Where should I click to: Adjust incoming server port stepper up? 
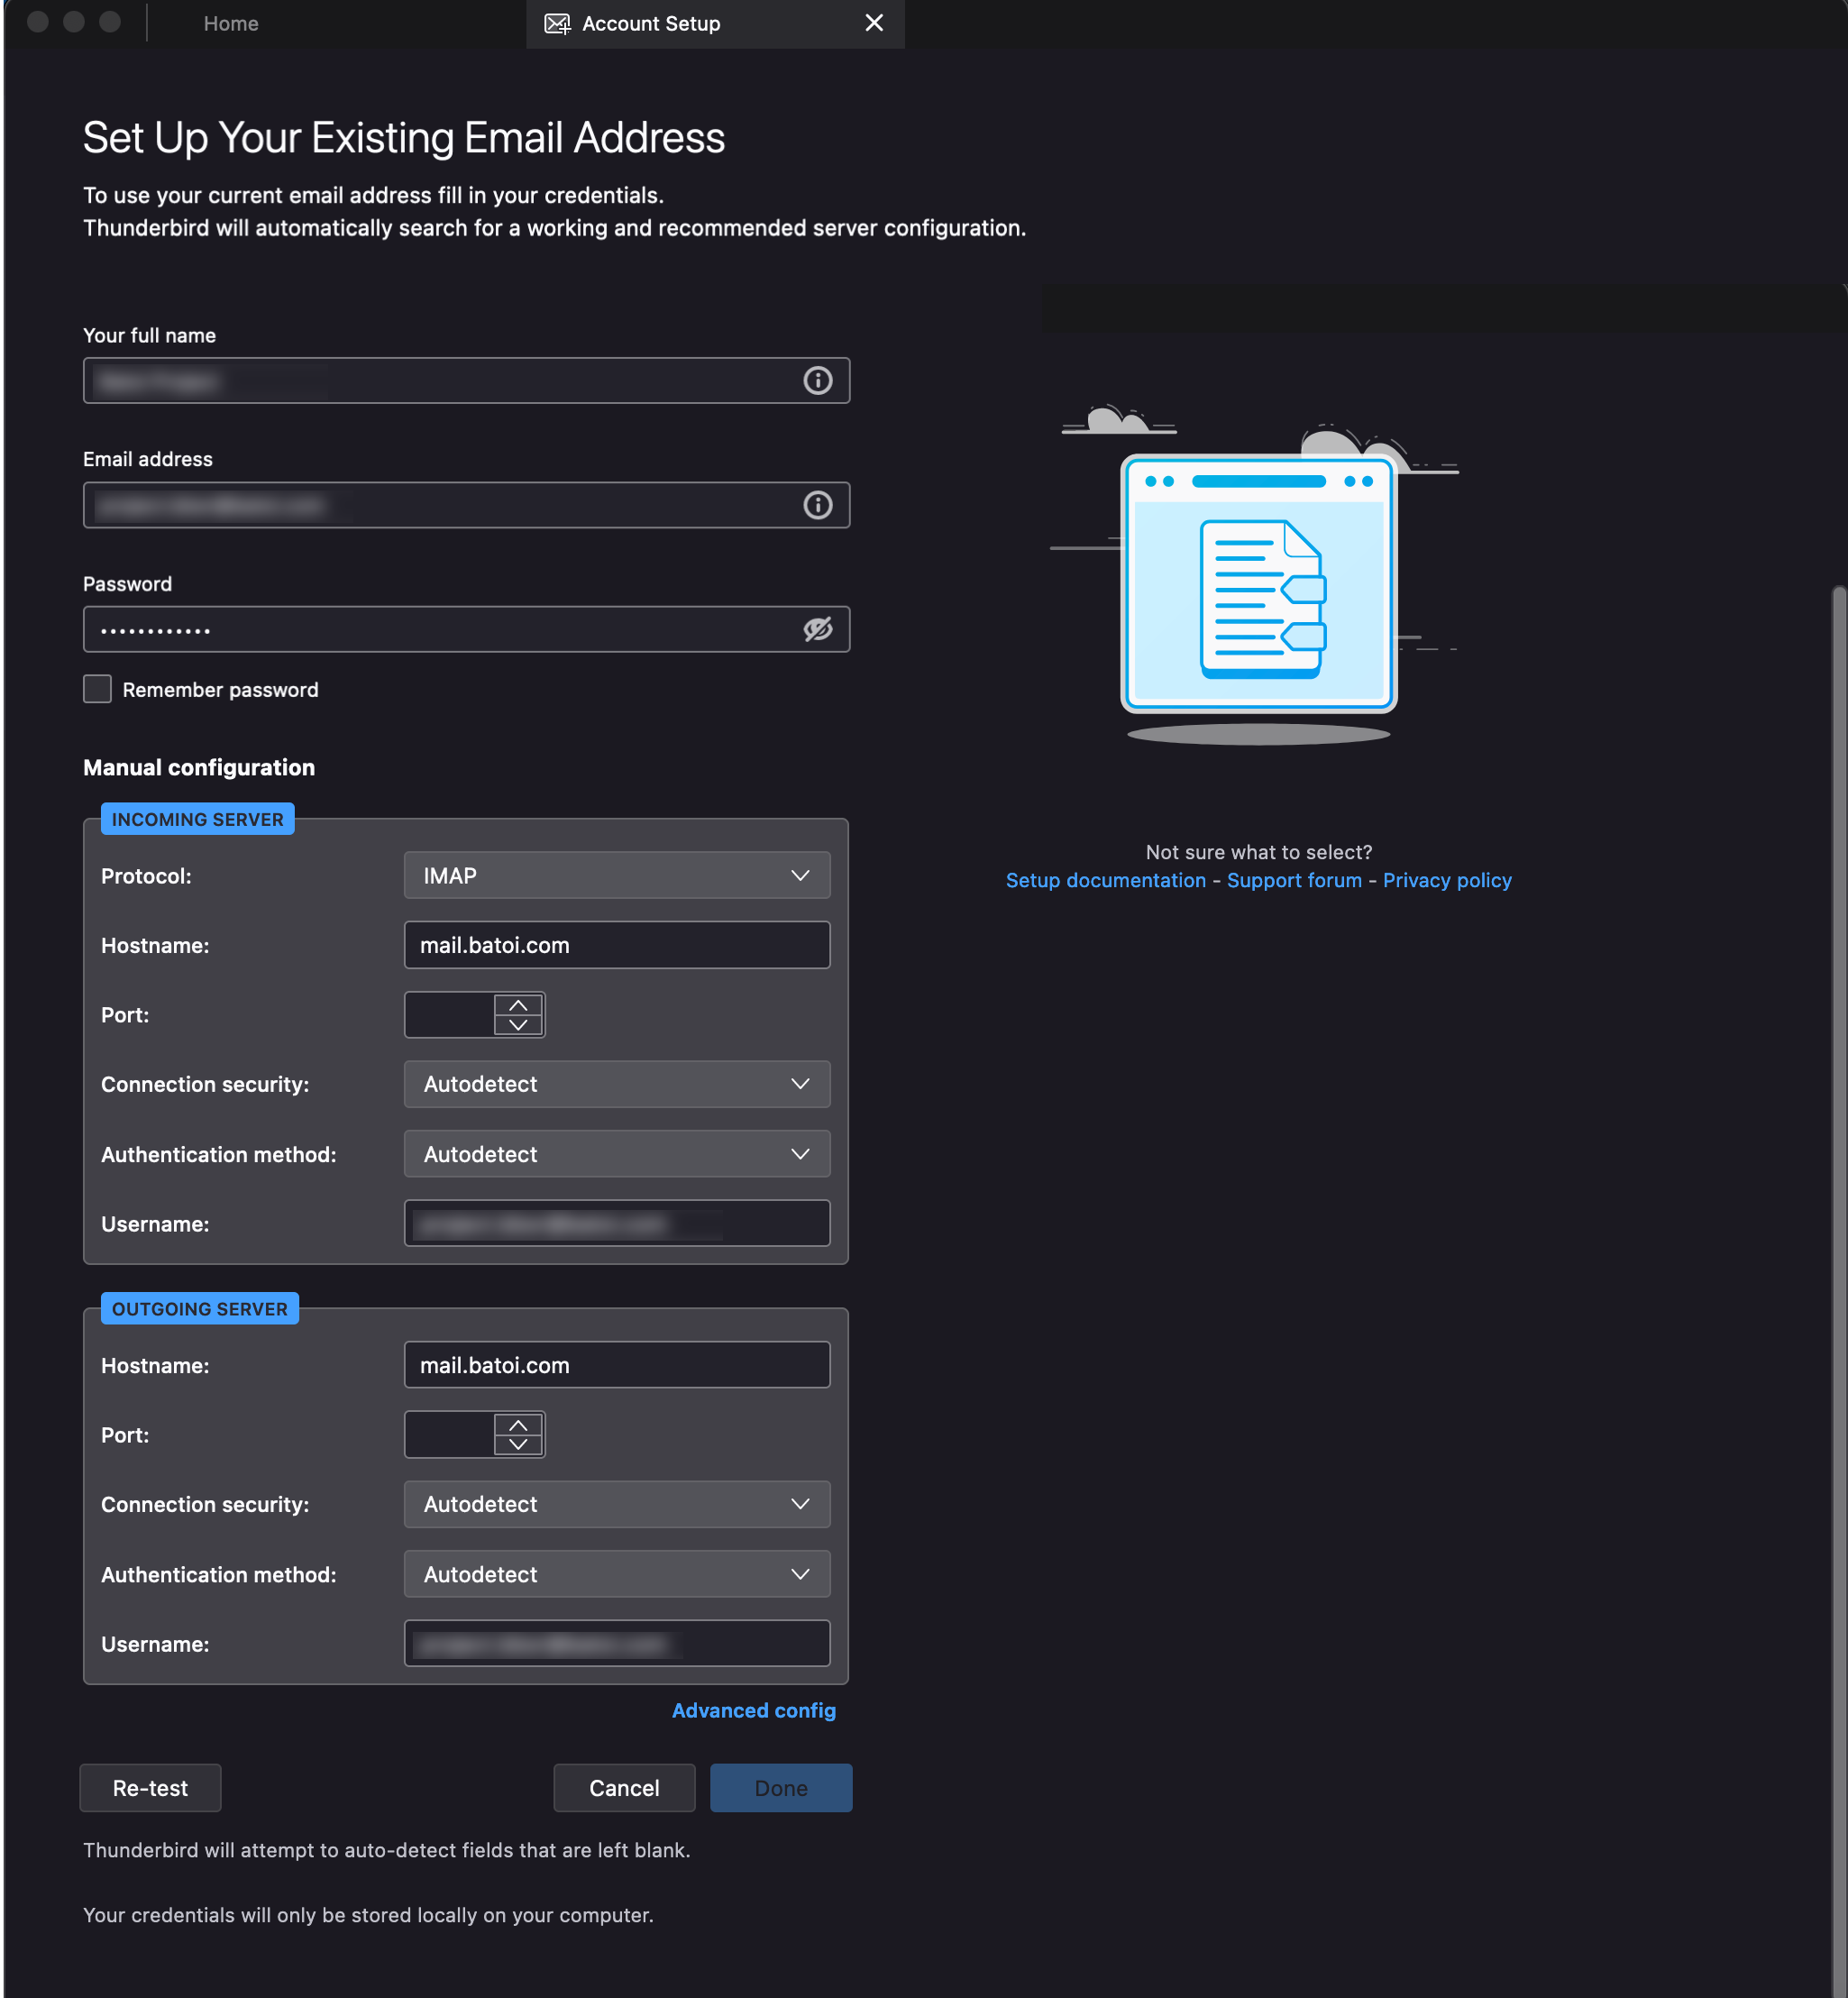pos(520,1004)
